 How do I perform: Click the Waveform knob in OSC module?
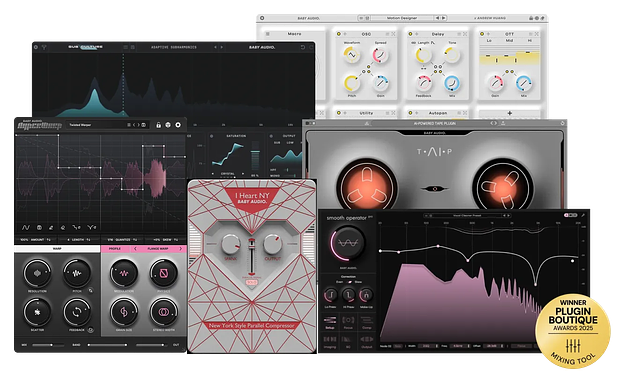pos(351,55)
